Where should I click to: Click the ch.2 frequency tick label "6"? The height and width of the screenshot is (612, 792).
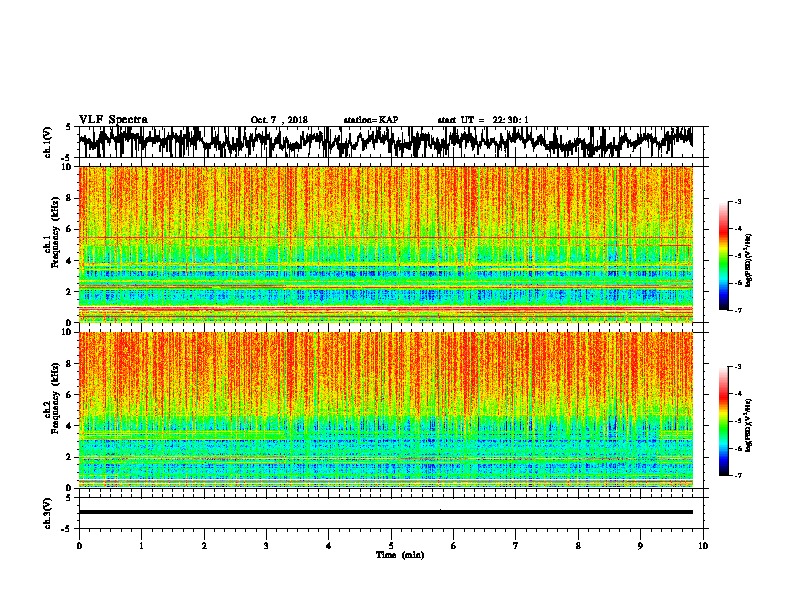click(x=69, y=395)
